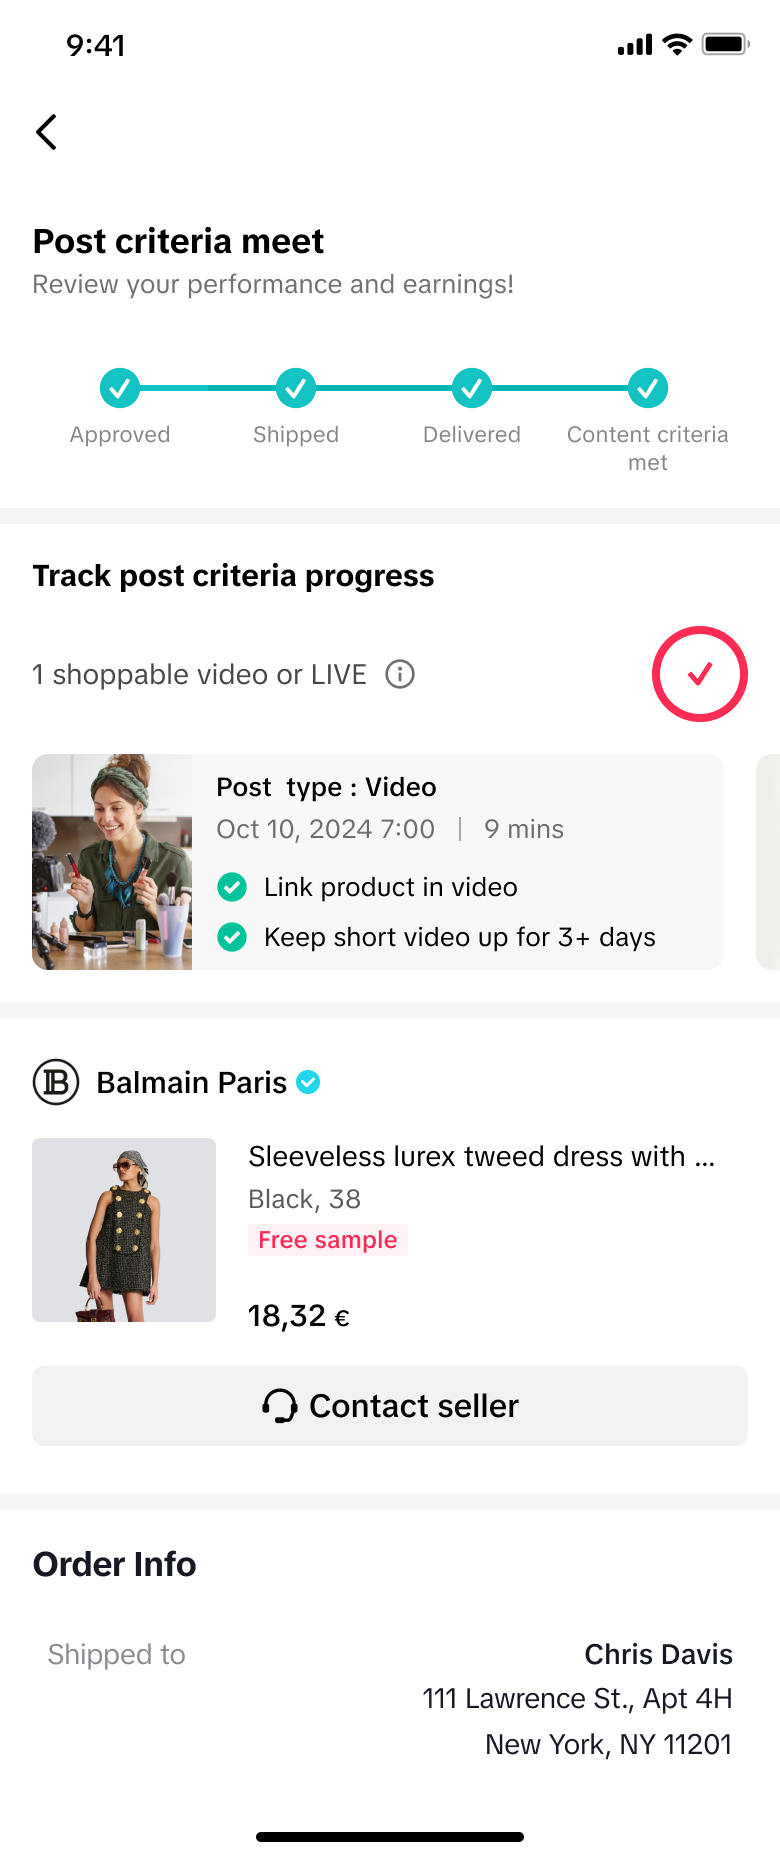This screenshot has width=780, height=1860.
Task: Tap the Delivered step checkmark
Action: click(472, 388)
